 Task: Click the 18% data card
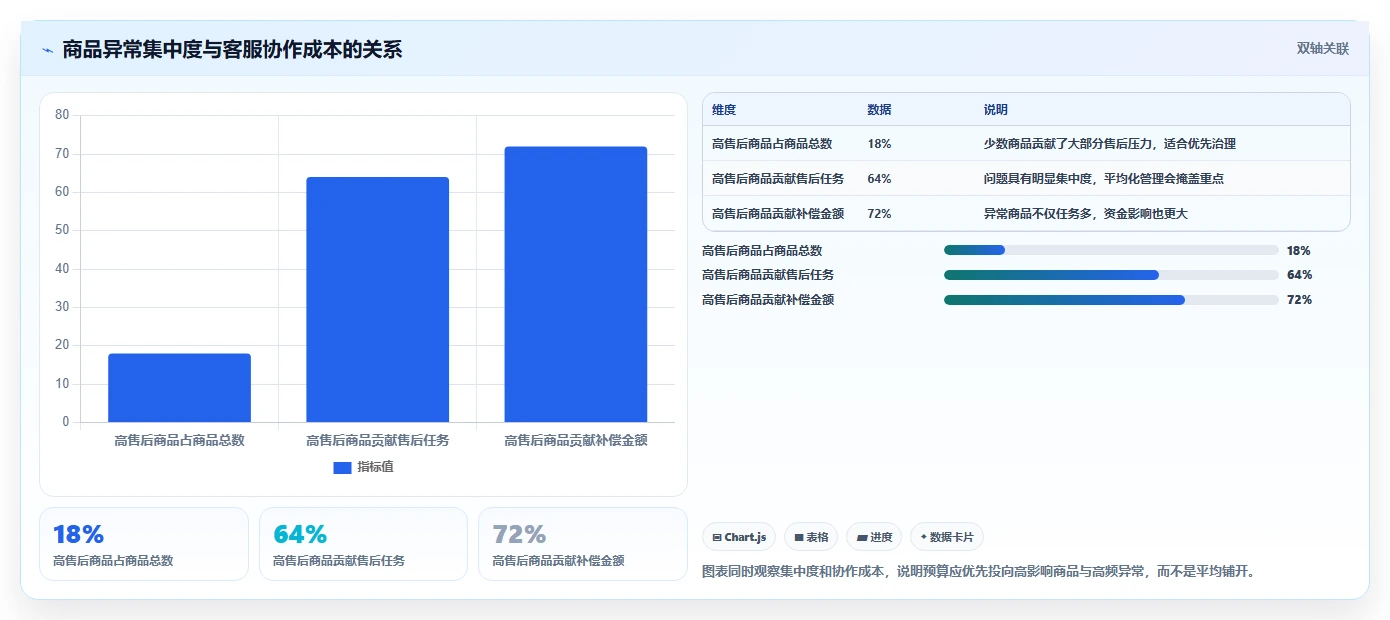(144, 544)
